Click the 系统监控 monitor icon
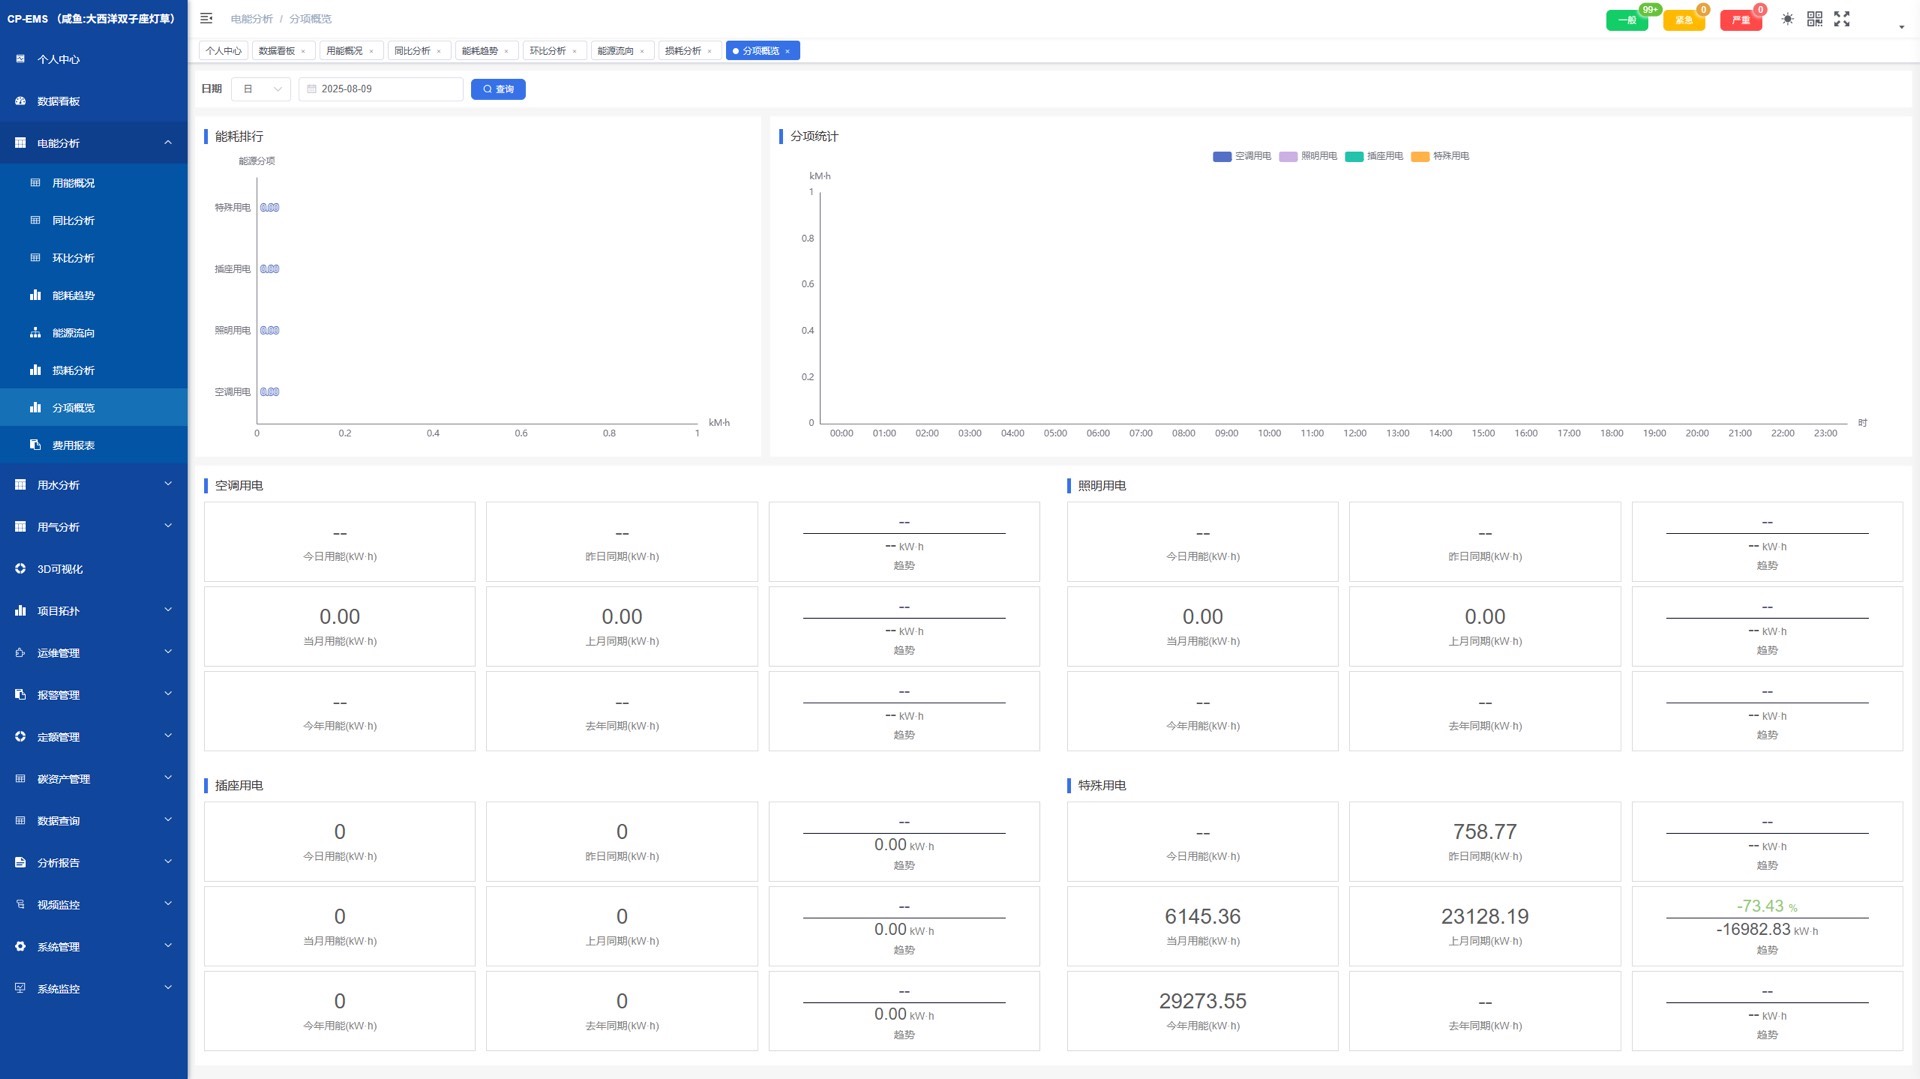This screenshot has height=1079, width=1920. [20, 989]
